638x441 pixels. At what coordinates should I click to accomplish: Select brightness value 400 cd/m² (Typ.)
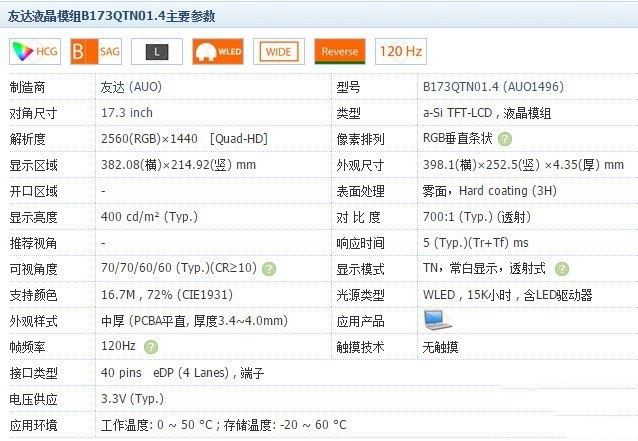pyautogui.click(x=149, y=216)
